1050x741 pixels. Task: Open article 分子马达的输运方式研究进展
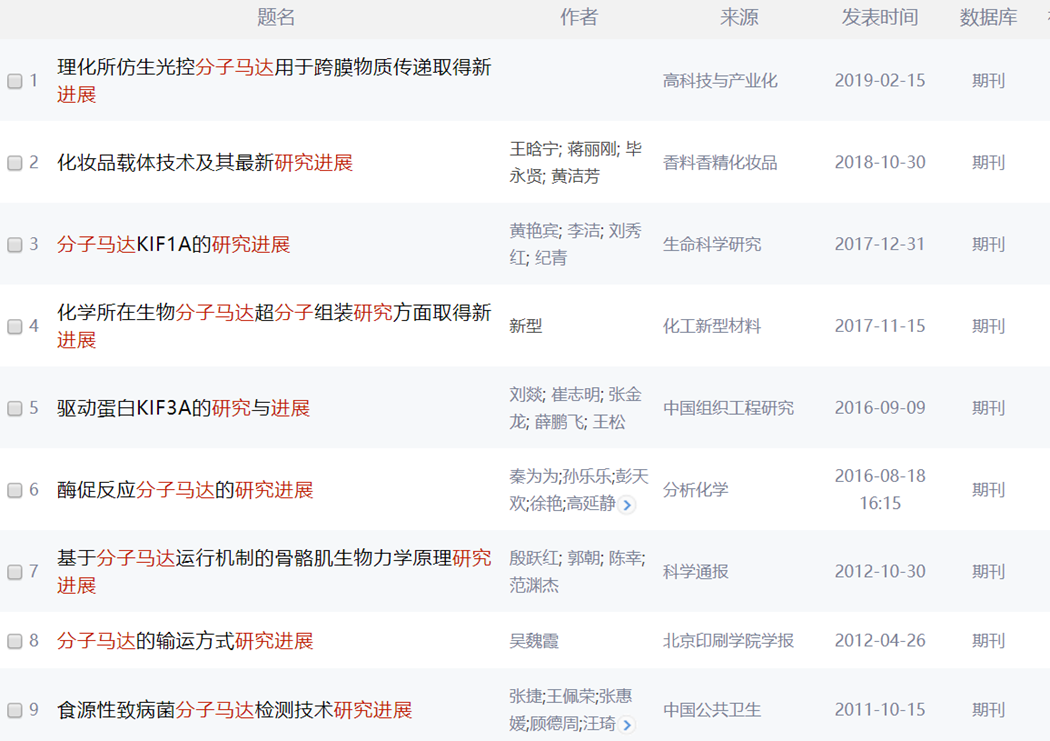[x=185, y=641]
